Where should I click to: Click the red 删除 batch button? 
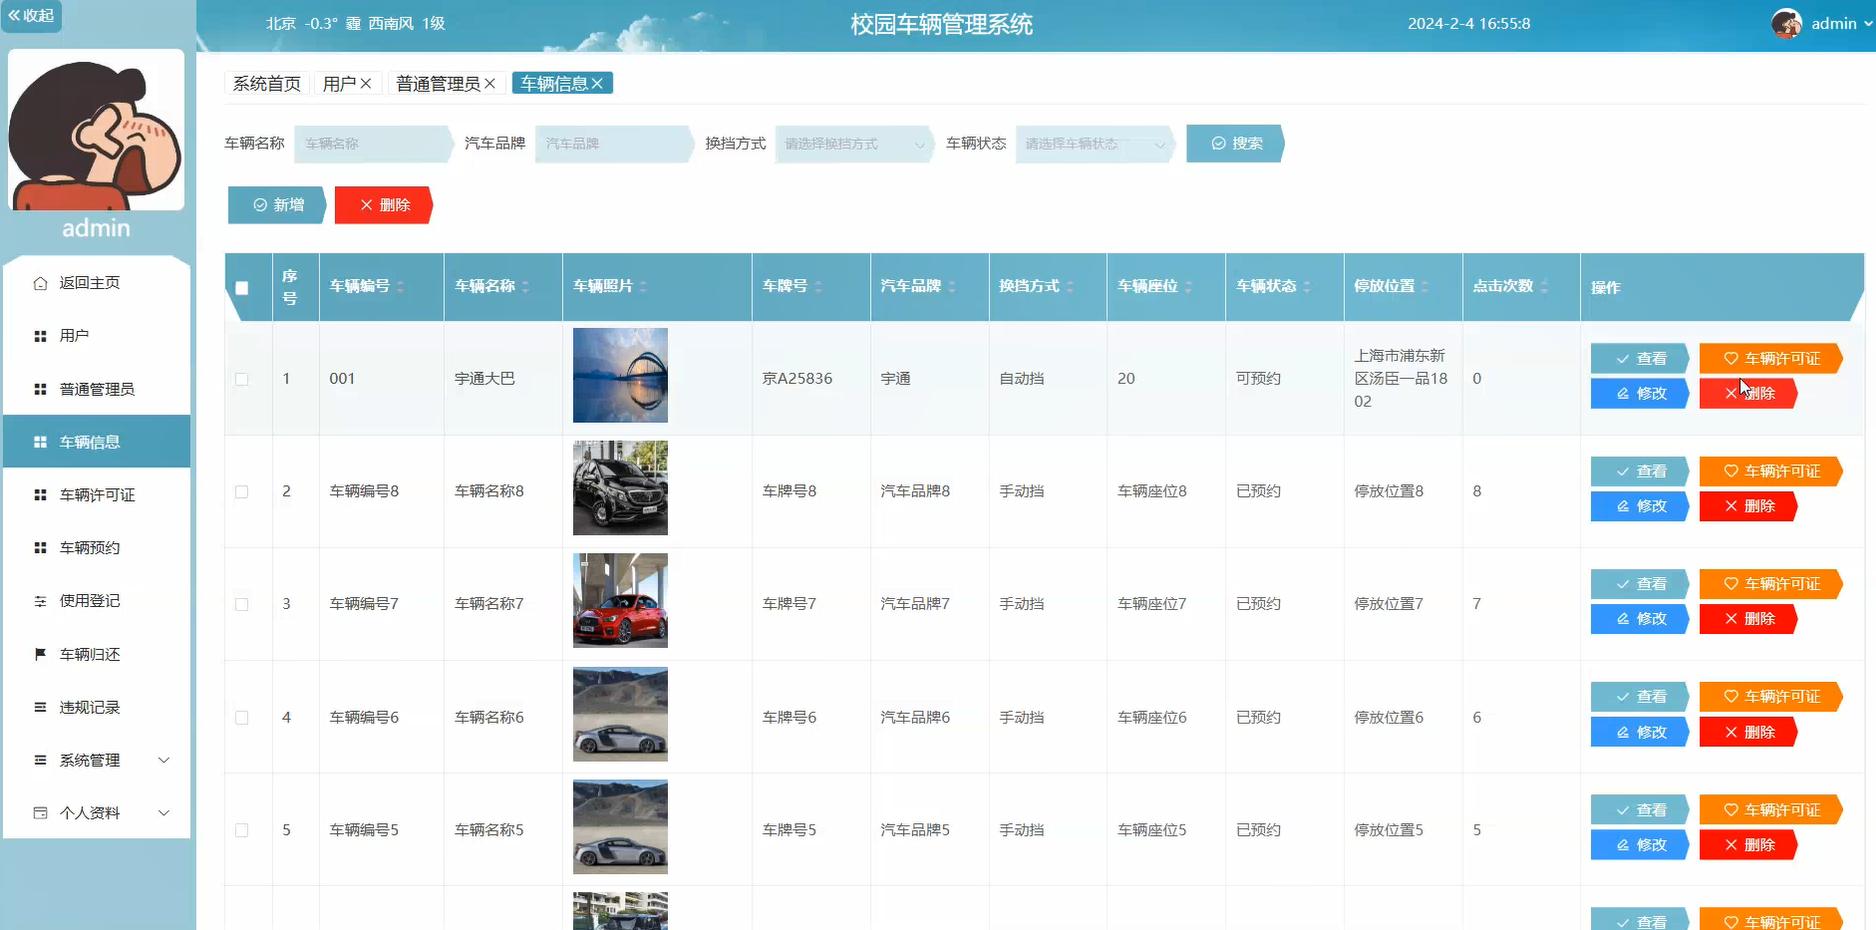pos(384,205)
